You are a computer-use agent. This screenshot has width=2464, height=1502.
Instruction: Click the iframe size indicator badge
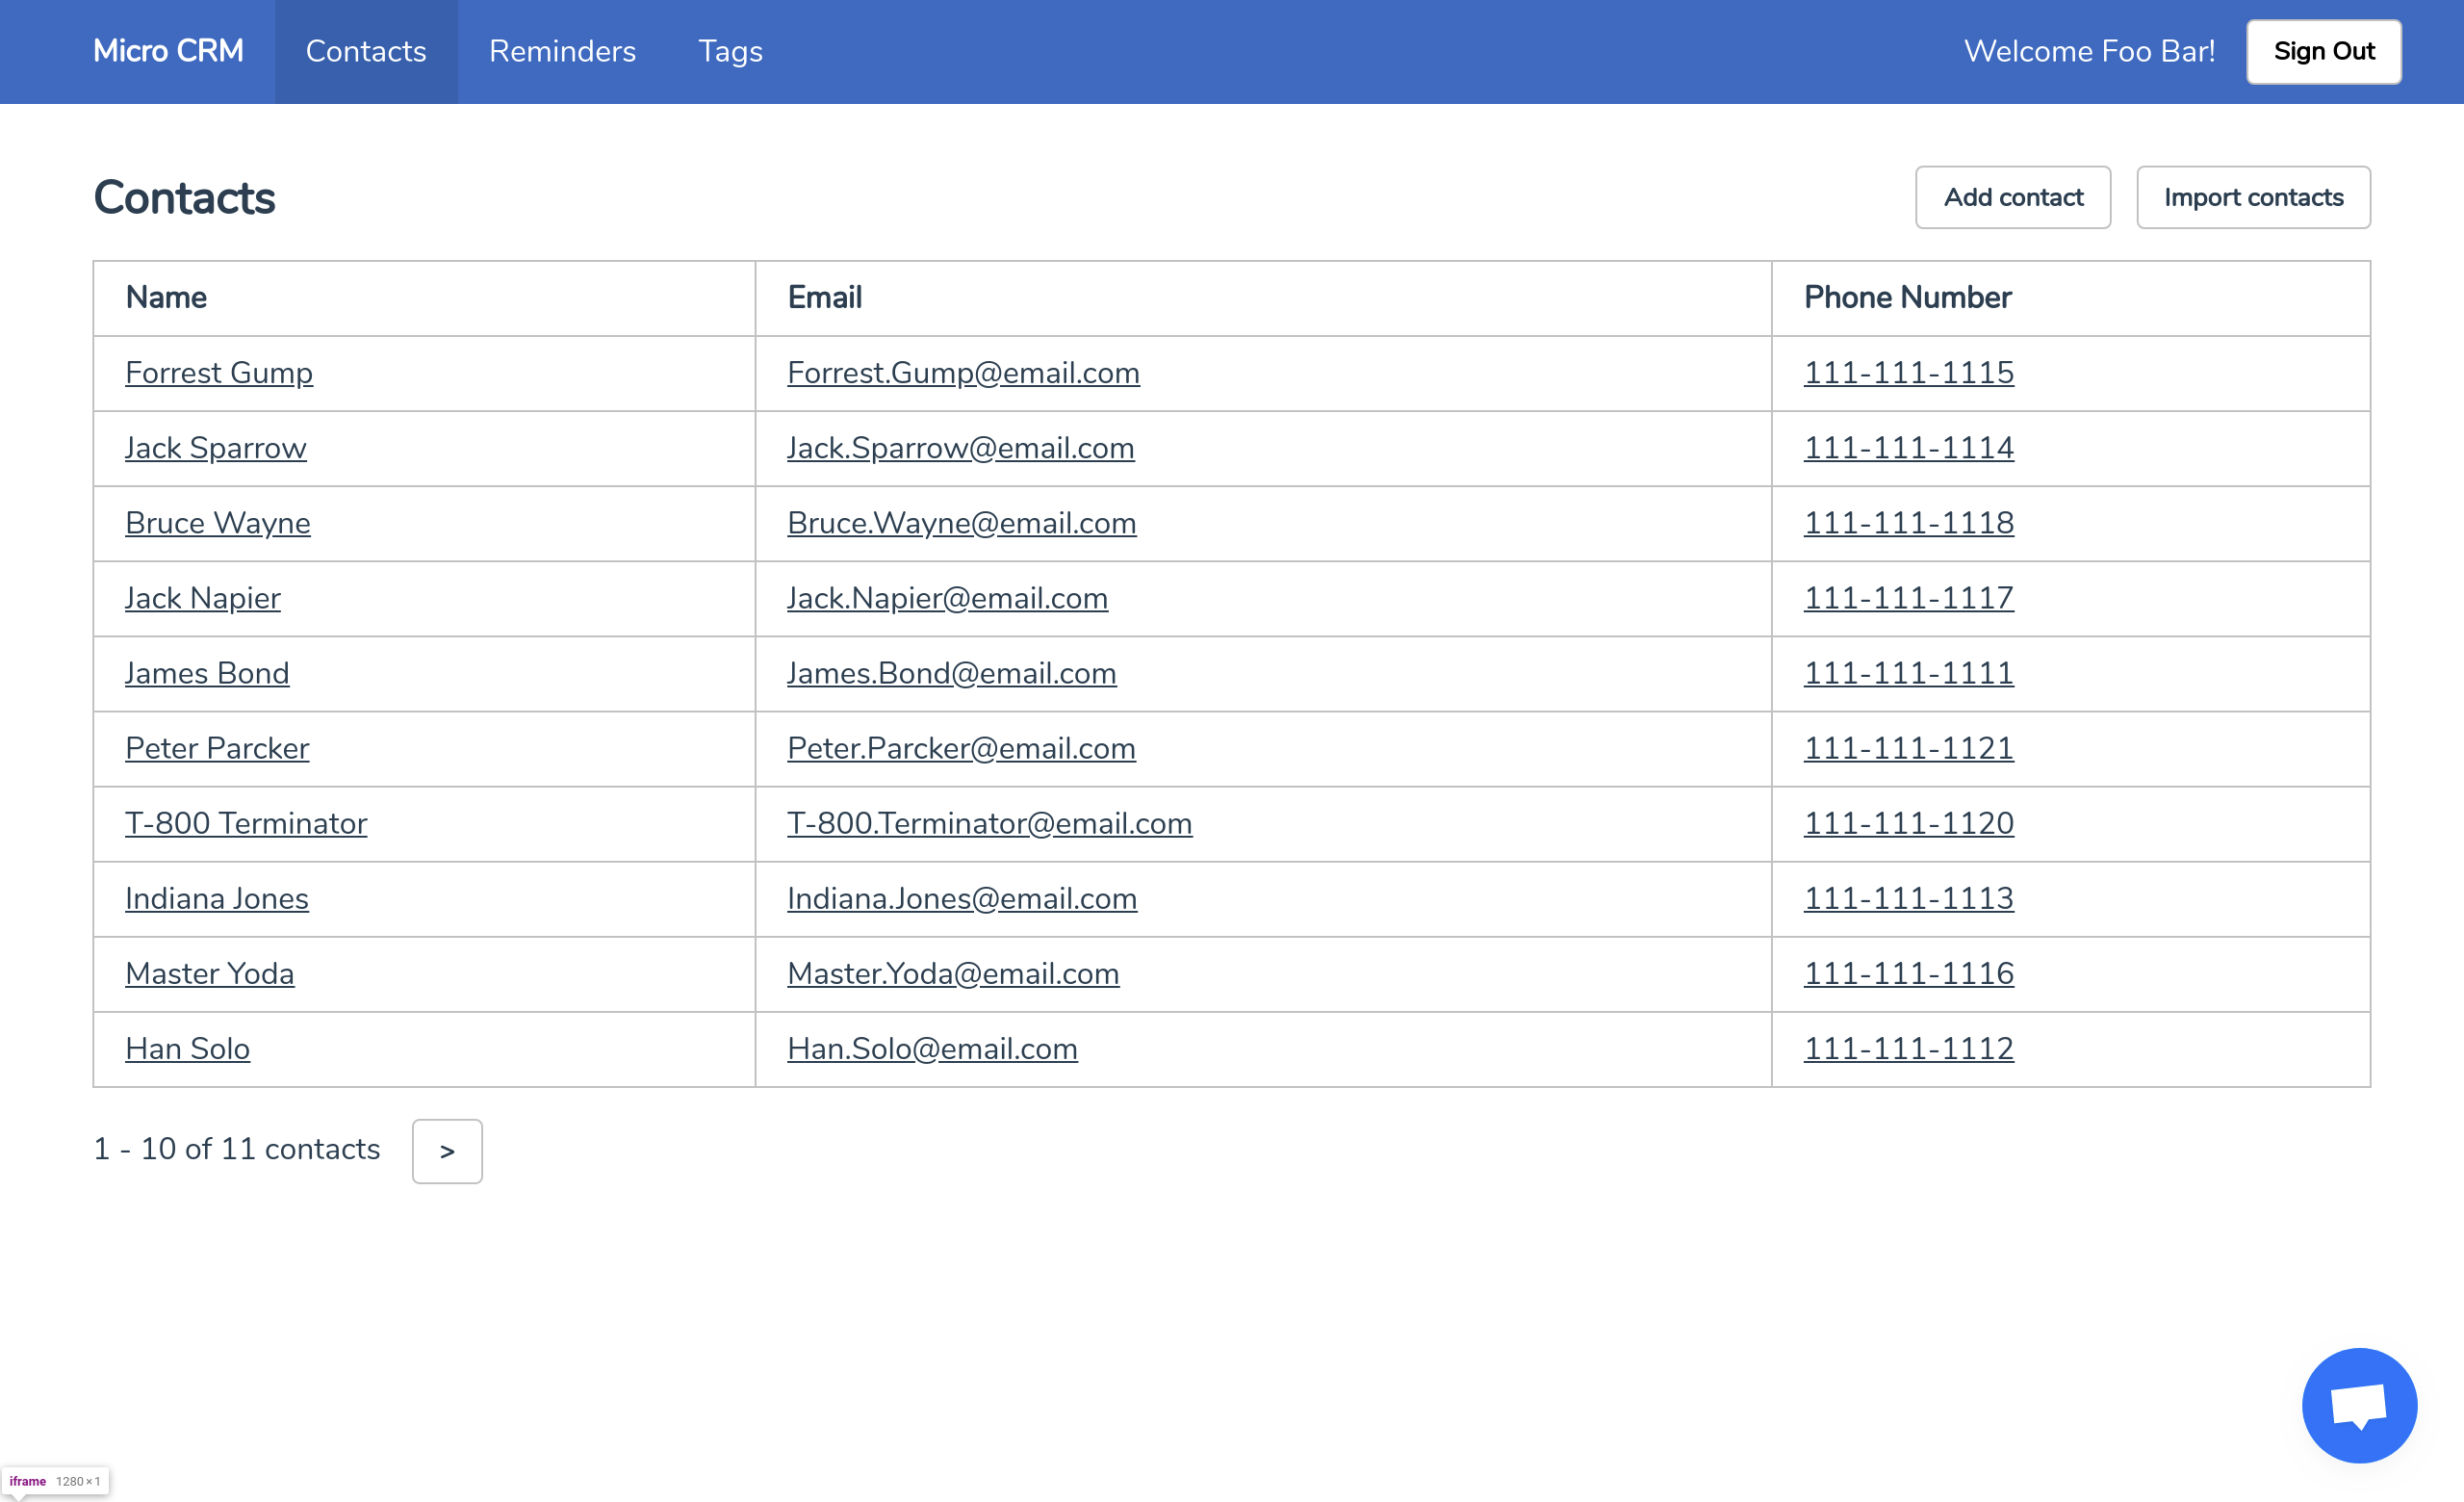[55, 1481]
